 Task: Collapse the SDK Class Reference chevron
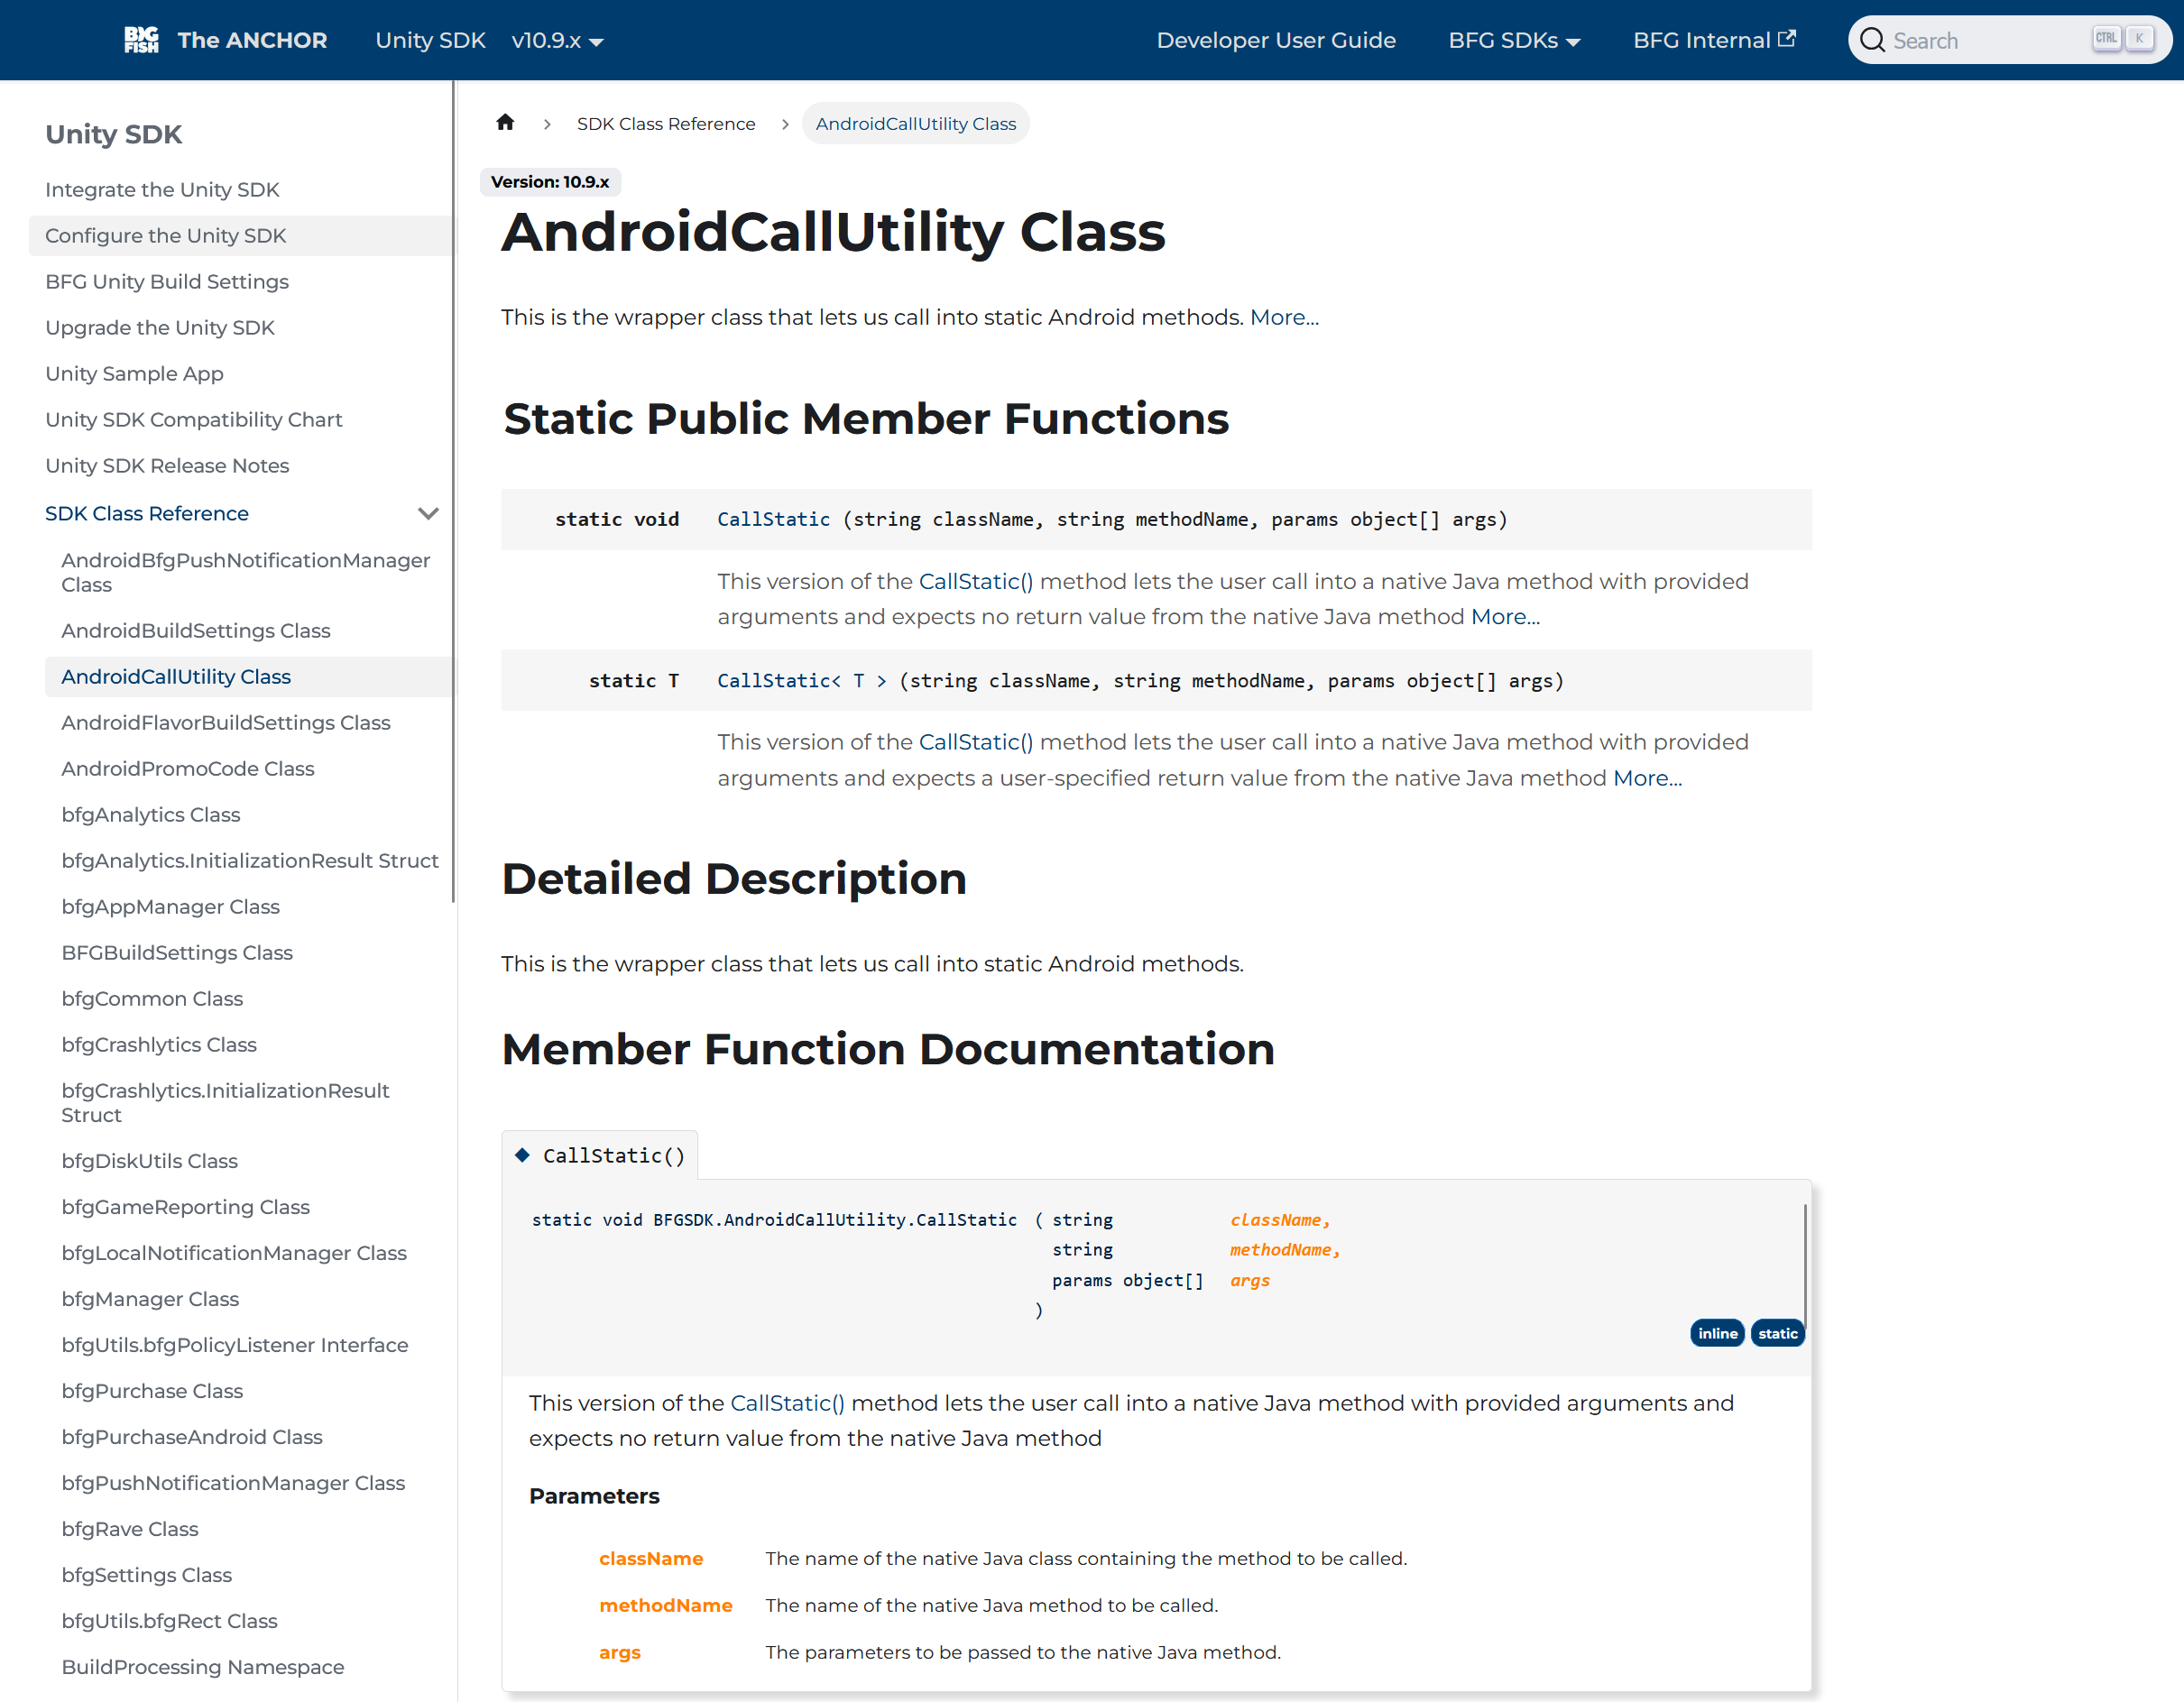click(x=428, y=513)
